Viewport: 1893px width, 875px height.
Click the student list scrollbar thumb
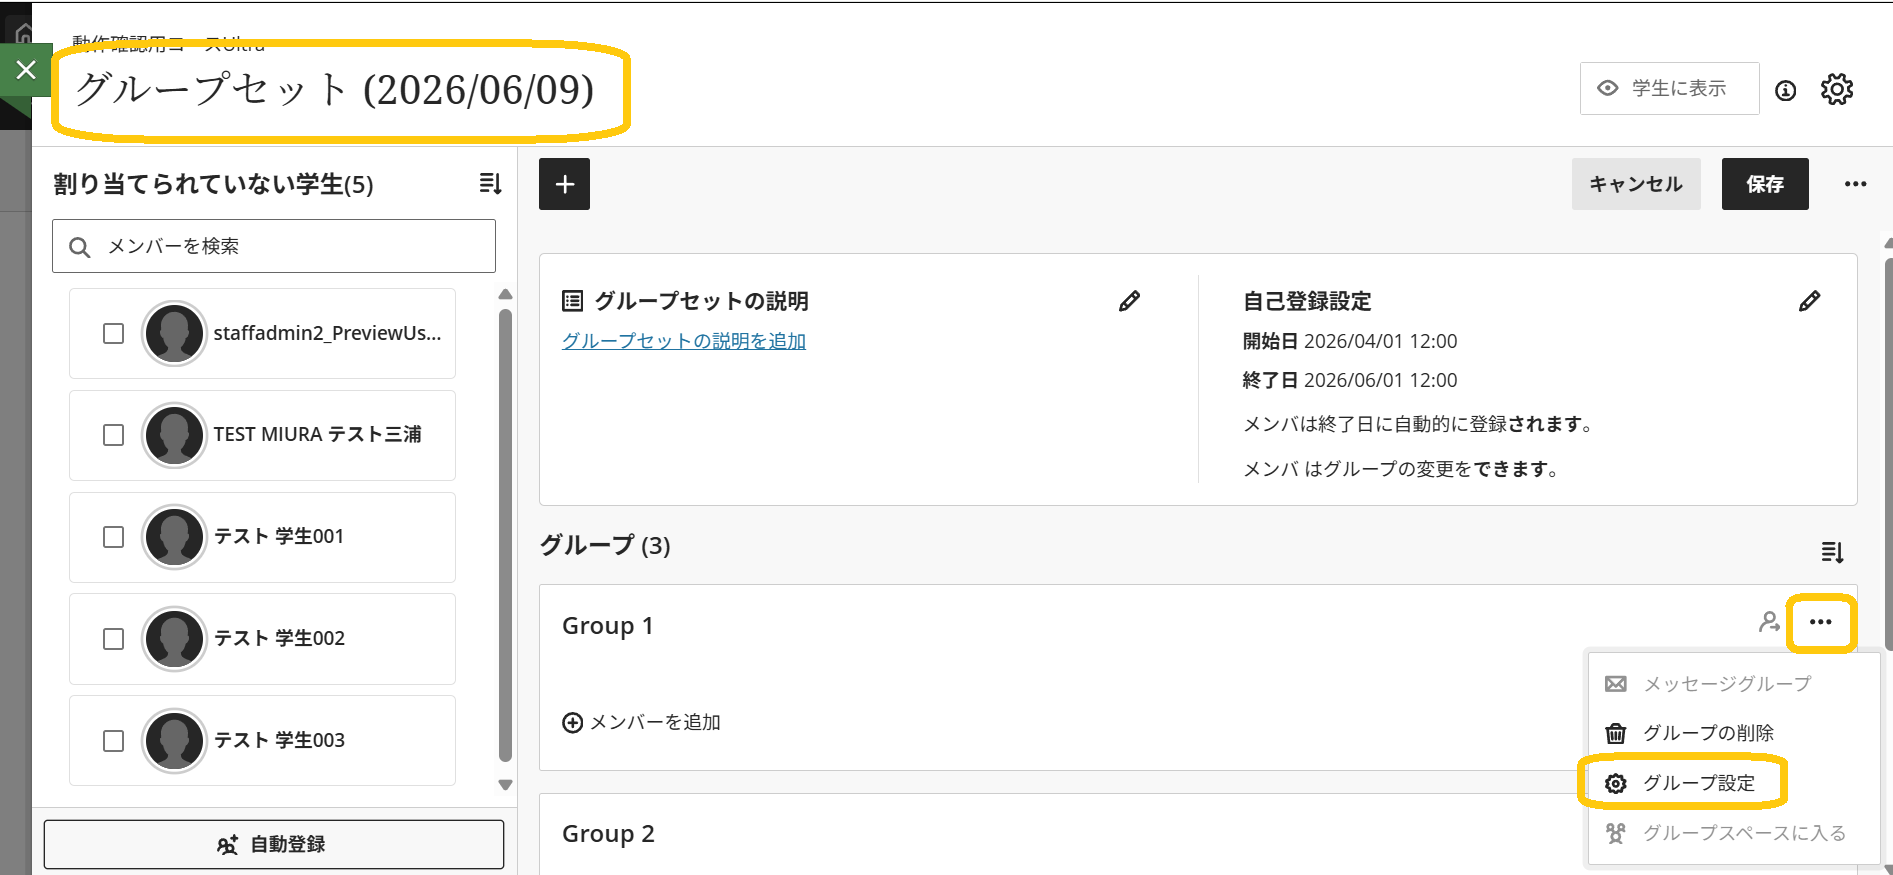505,535
